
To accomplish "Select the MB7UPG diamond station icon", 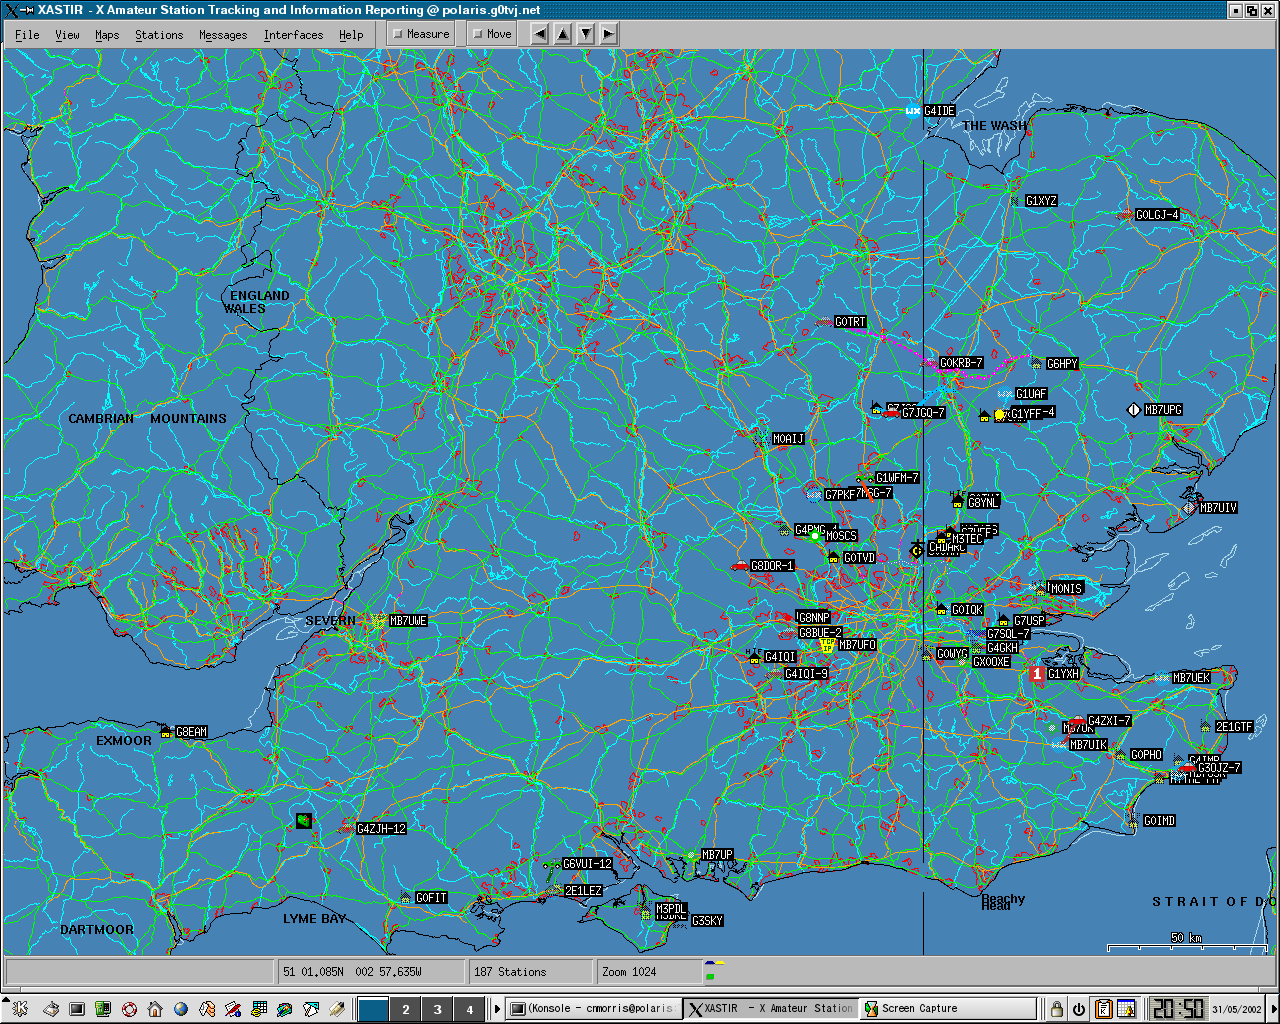I will (1133, 410).
